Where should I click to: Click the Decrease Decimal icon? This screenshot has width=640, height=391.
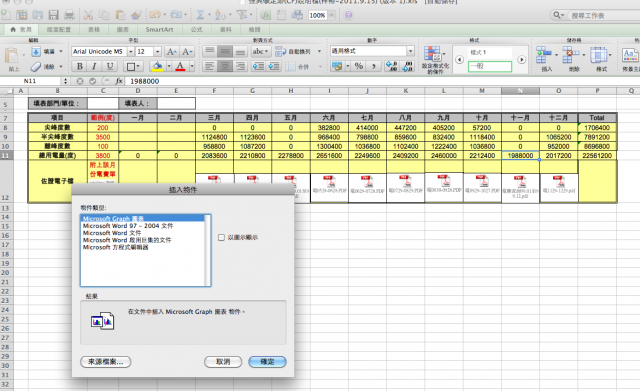click(407, 66)
